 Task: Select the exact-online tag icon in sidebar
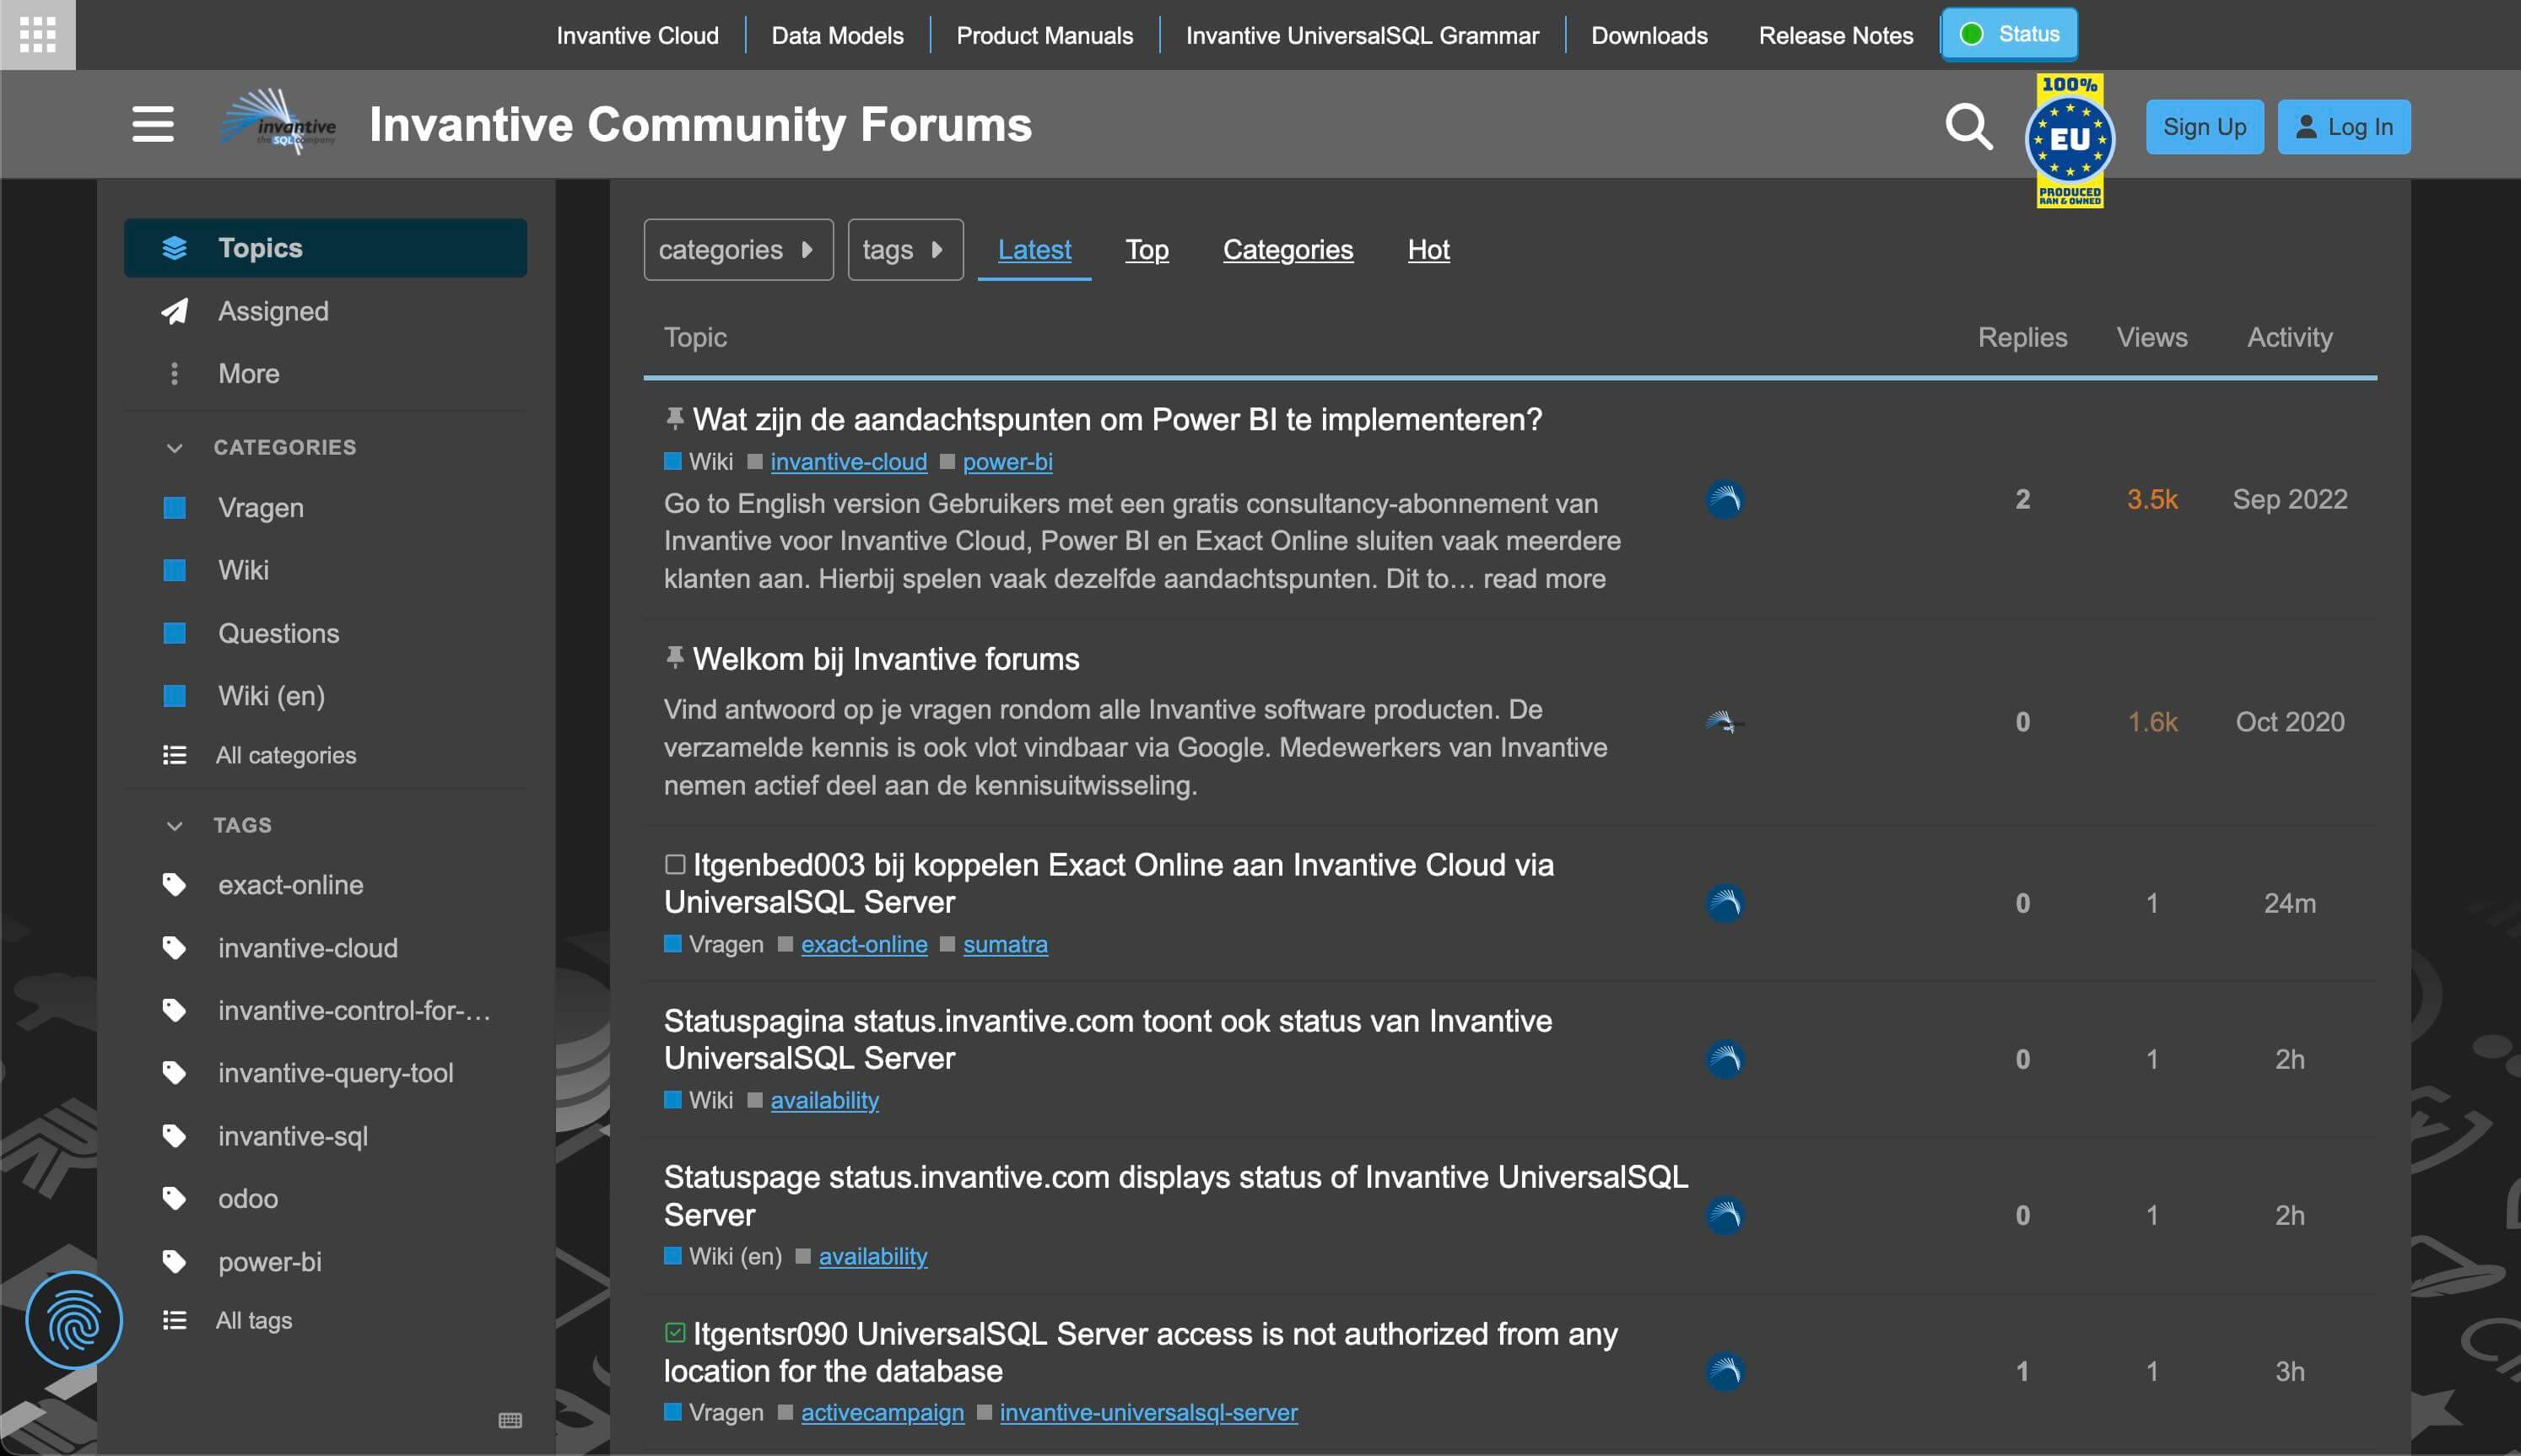pyautogui.click(x=175, y=885)
